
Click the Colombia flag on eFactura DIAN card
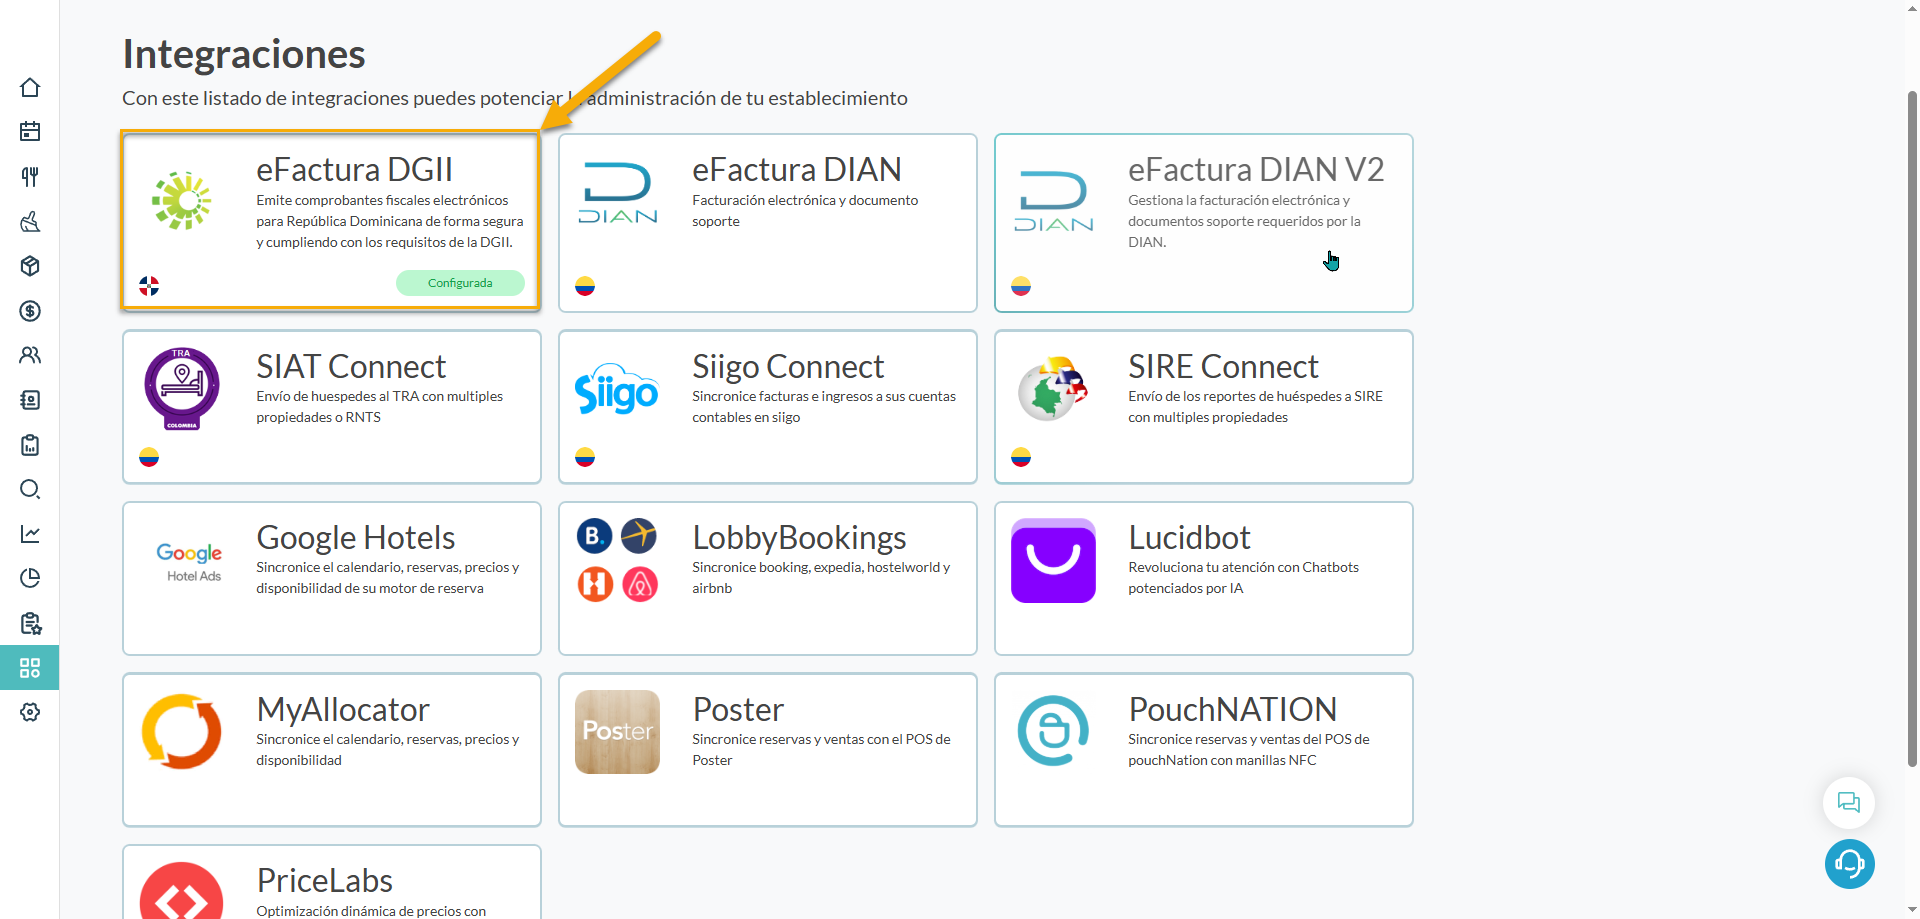(x=585, y=286)
